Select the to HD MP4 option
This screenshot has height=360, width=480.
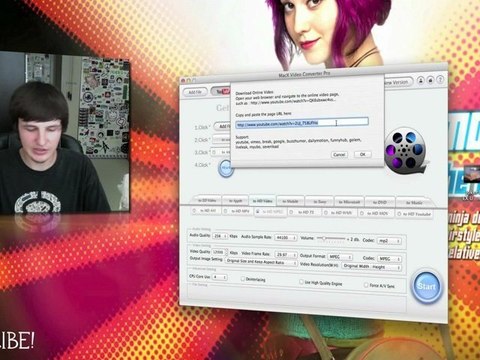pyautogui.click(x=238, y=211)
